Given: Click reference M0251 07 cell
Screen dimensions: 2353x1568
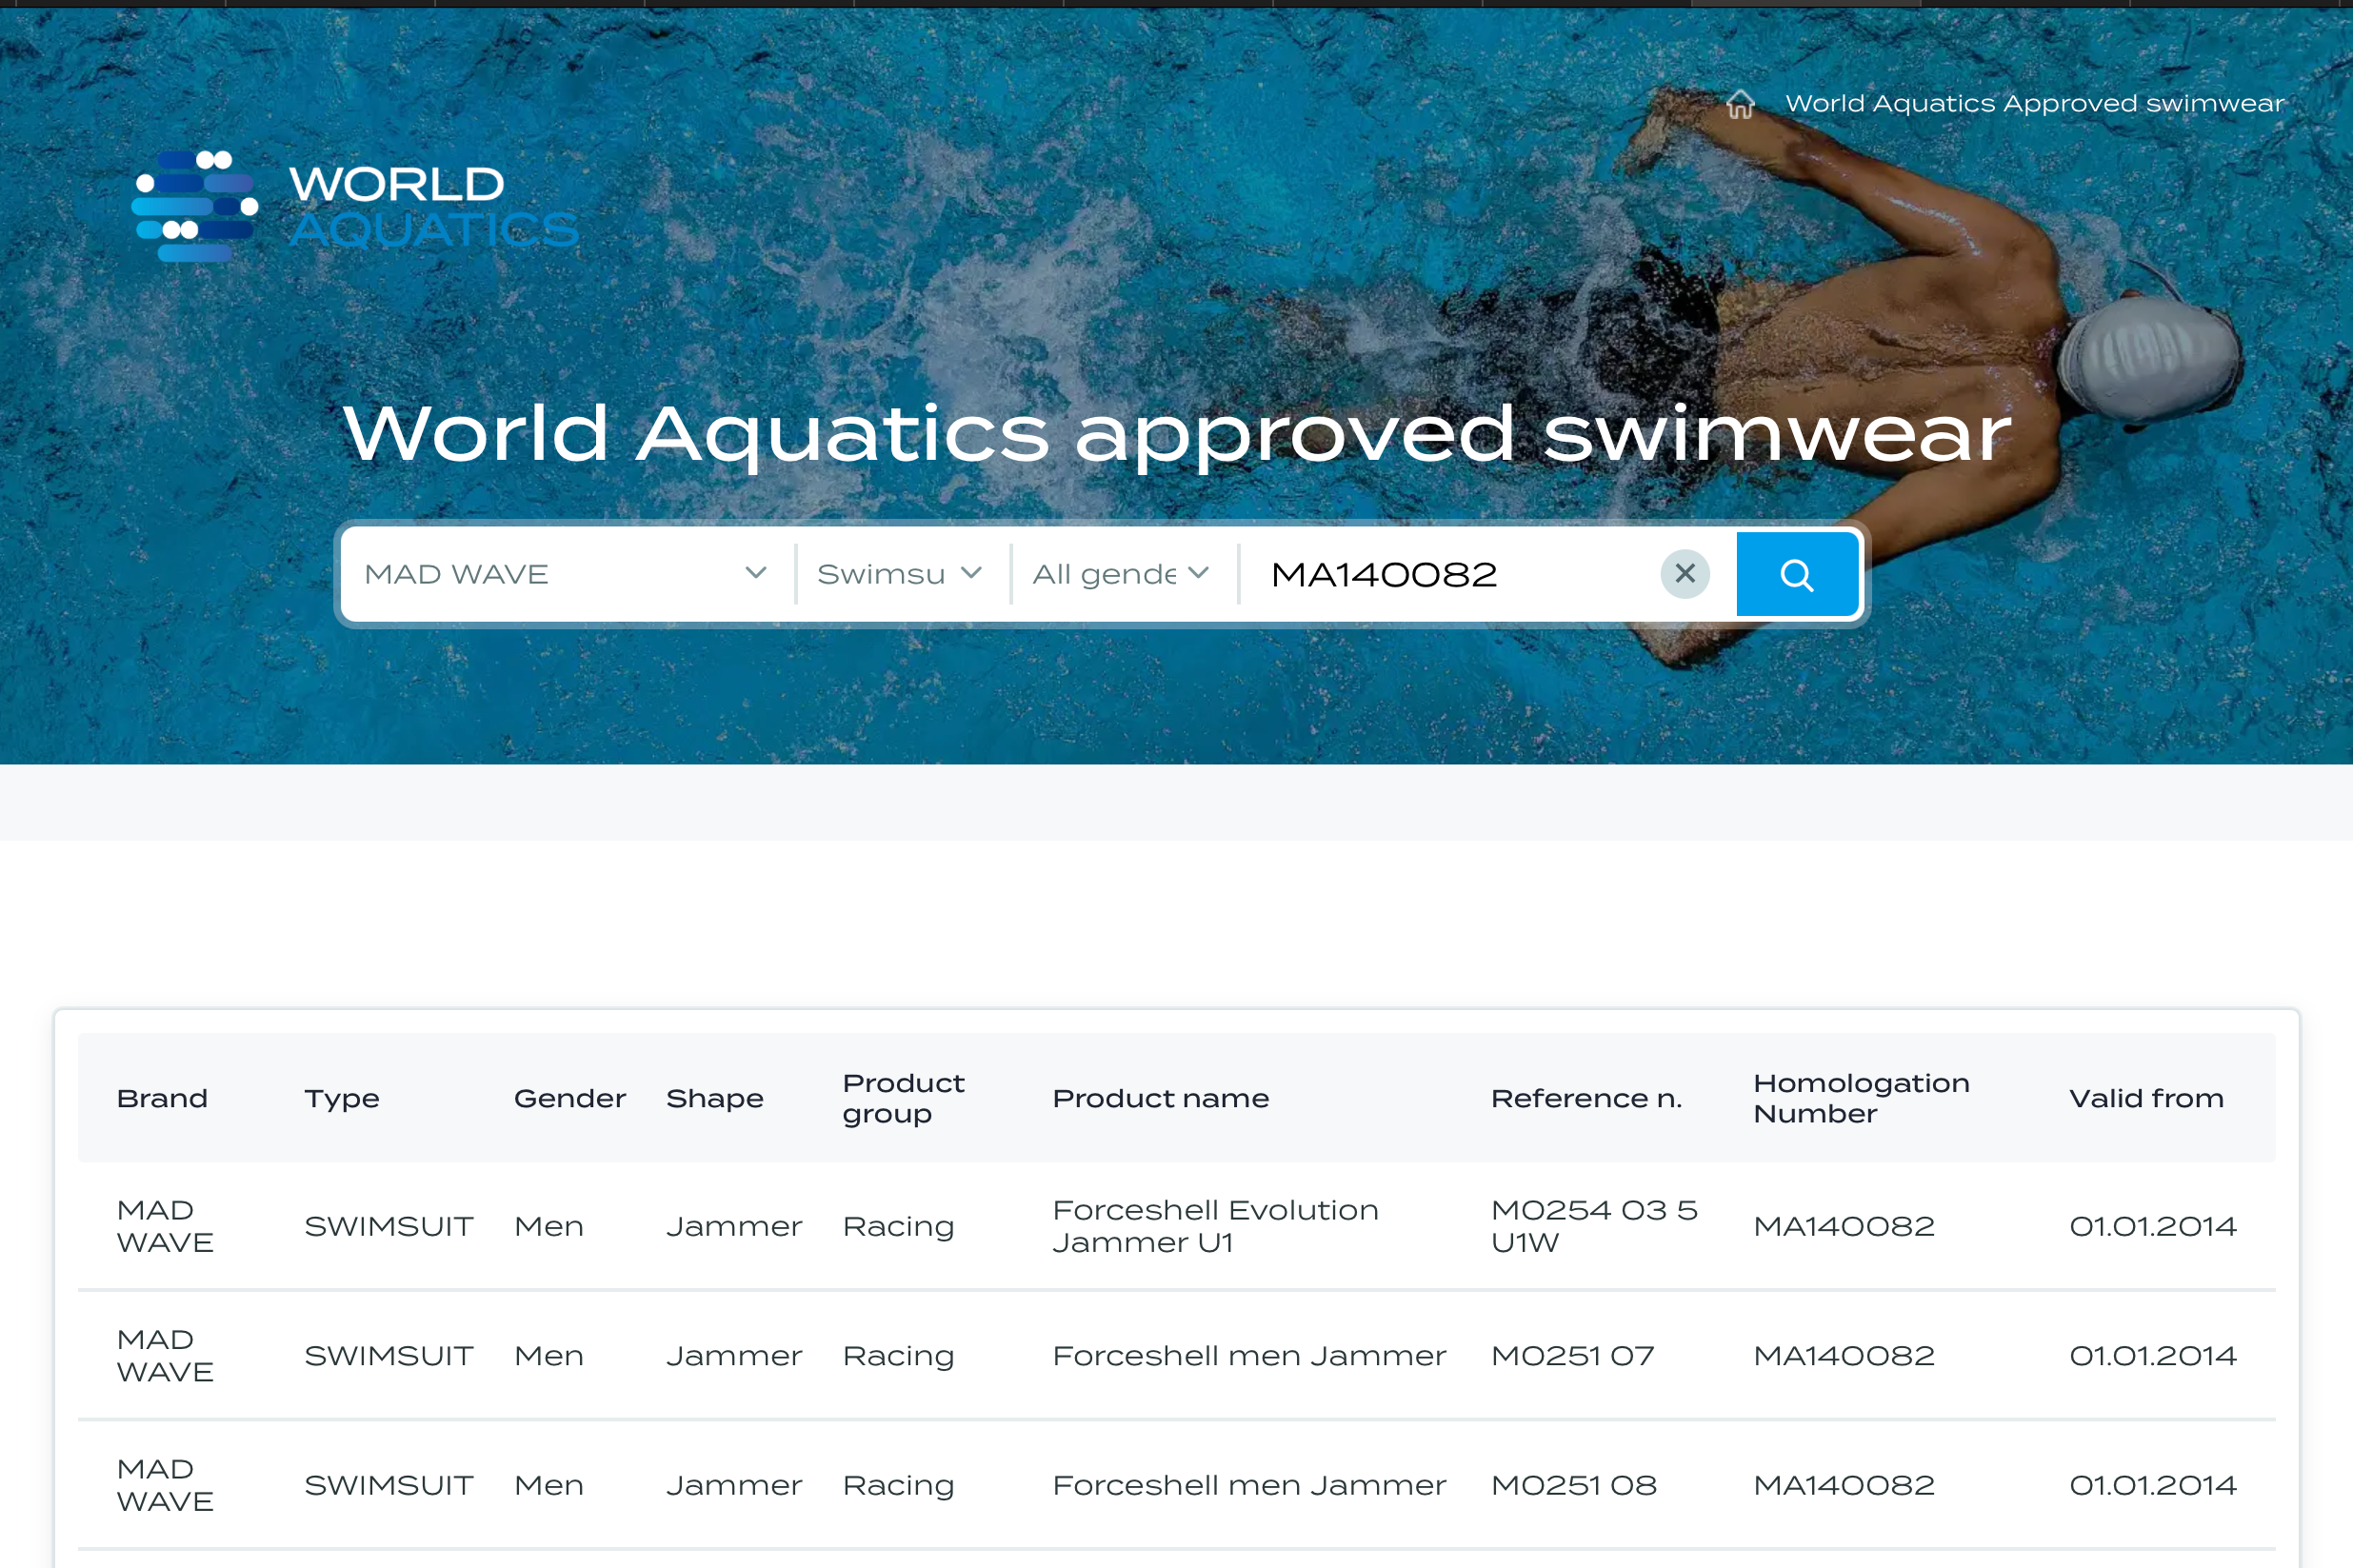Looking at the screenshot, I should point(1572,1356).
